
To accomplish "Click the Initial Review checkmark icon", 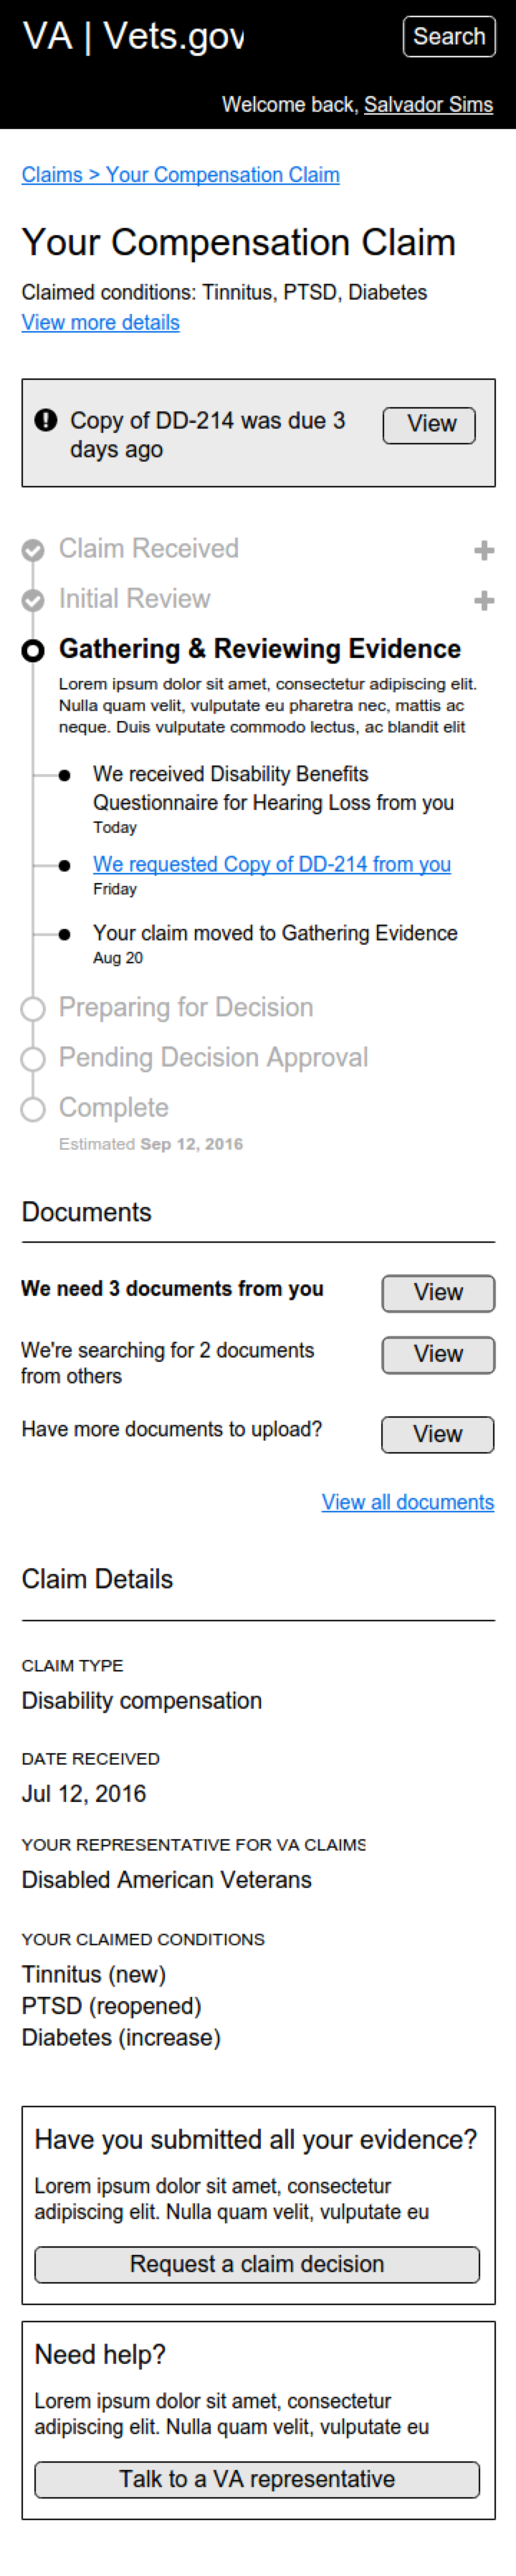I will click(33, 600).
